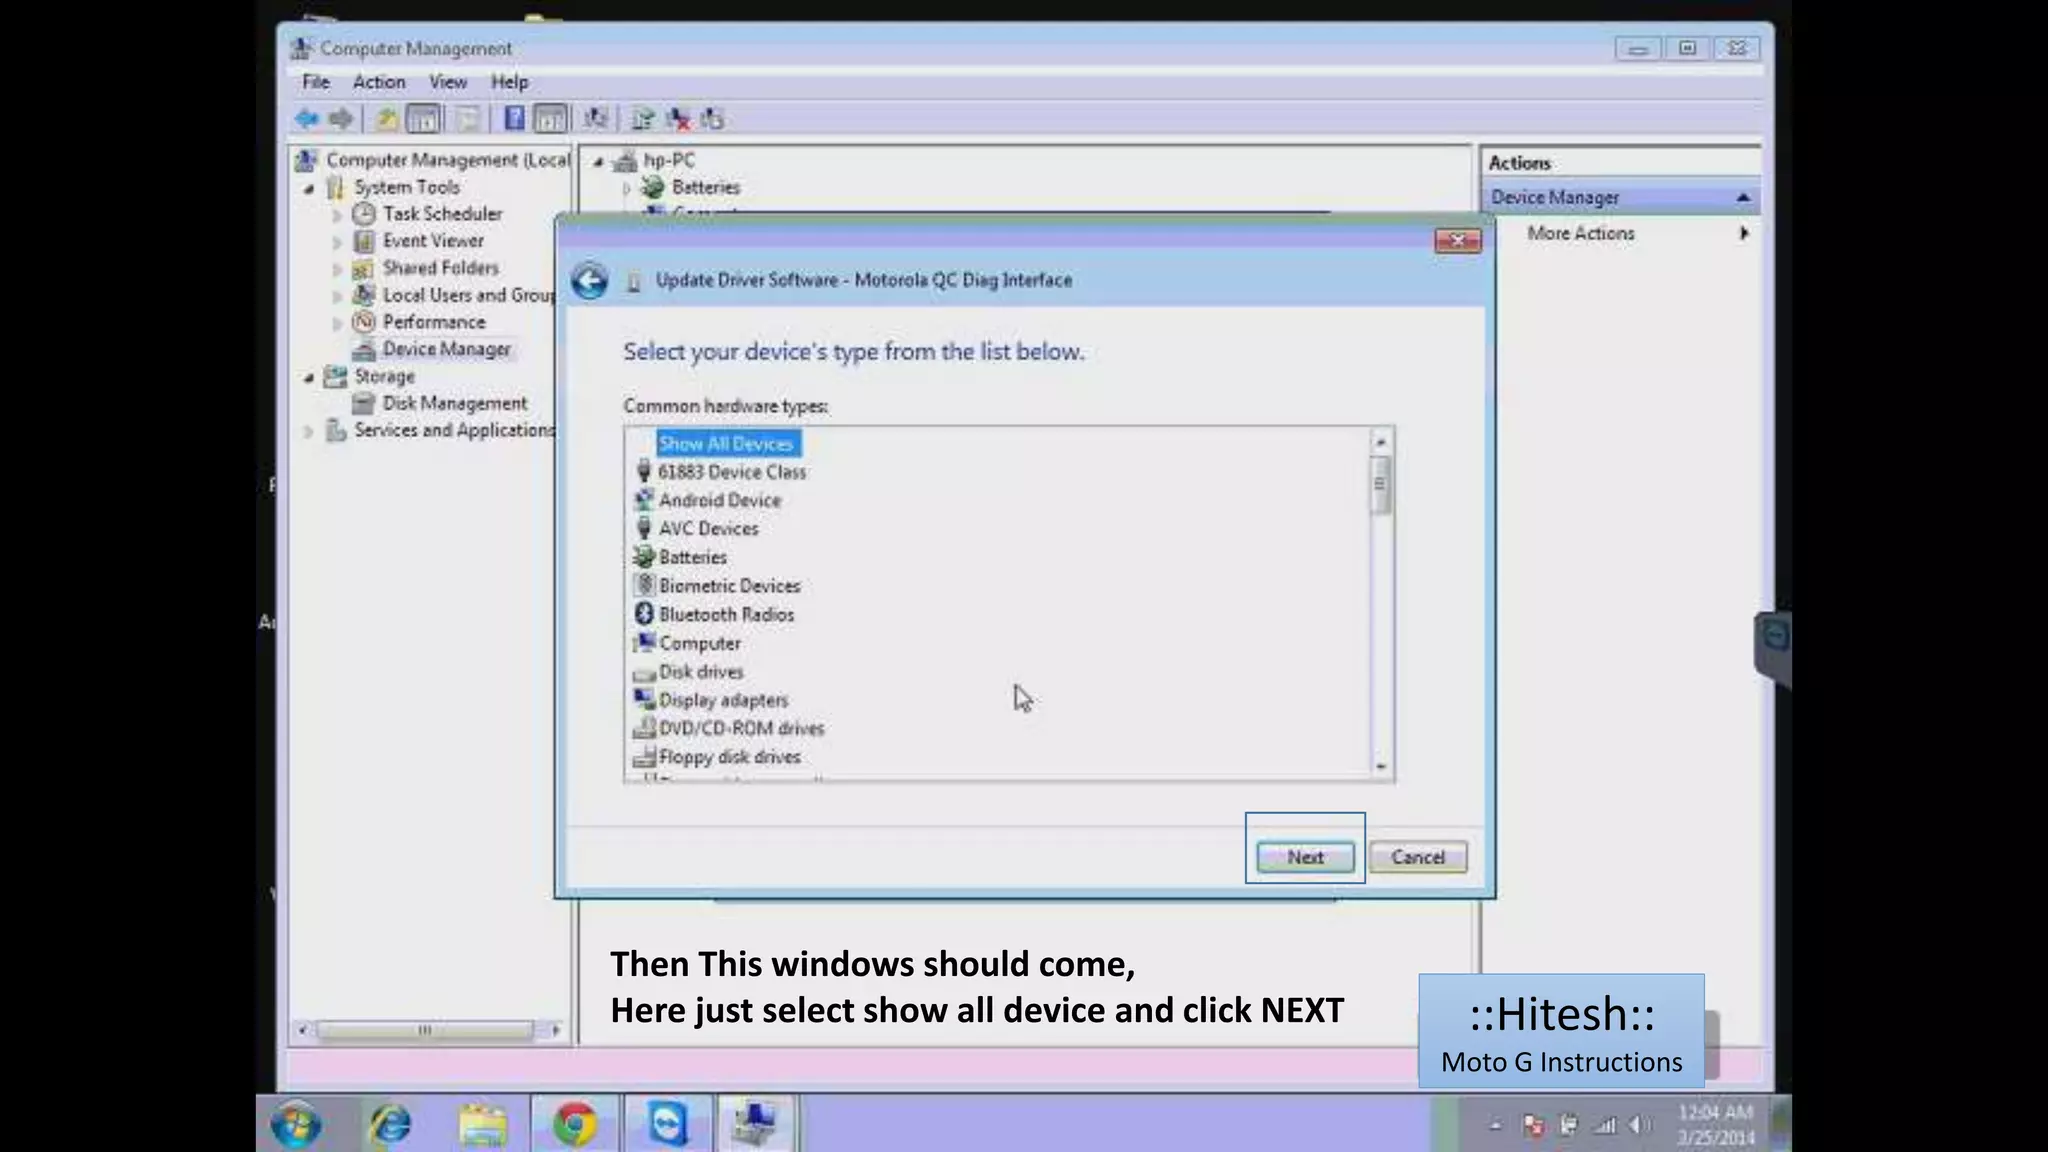Click the network signal tray icon
Image resolution: width=2048 pixels, height=1152 pixels.
point(1605,1125)
